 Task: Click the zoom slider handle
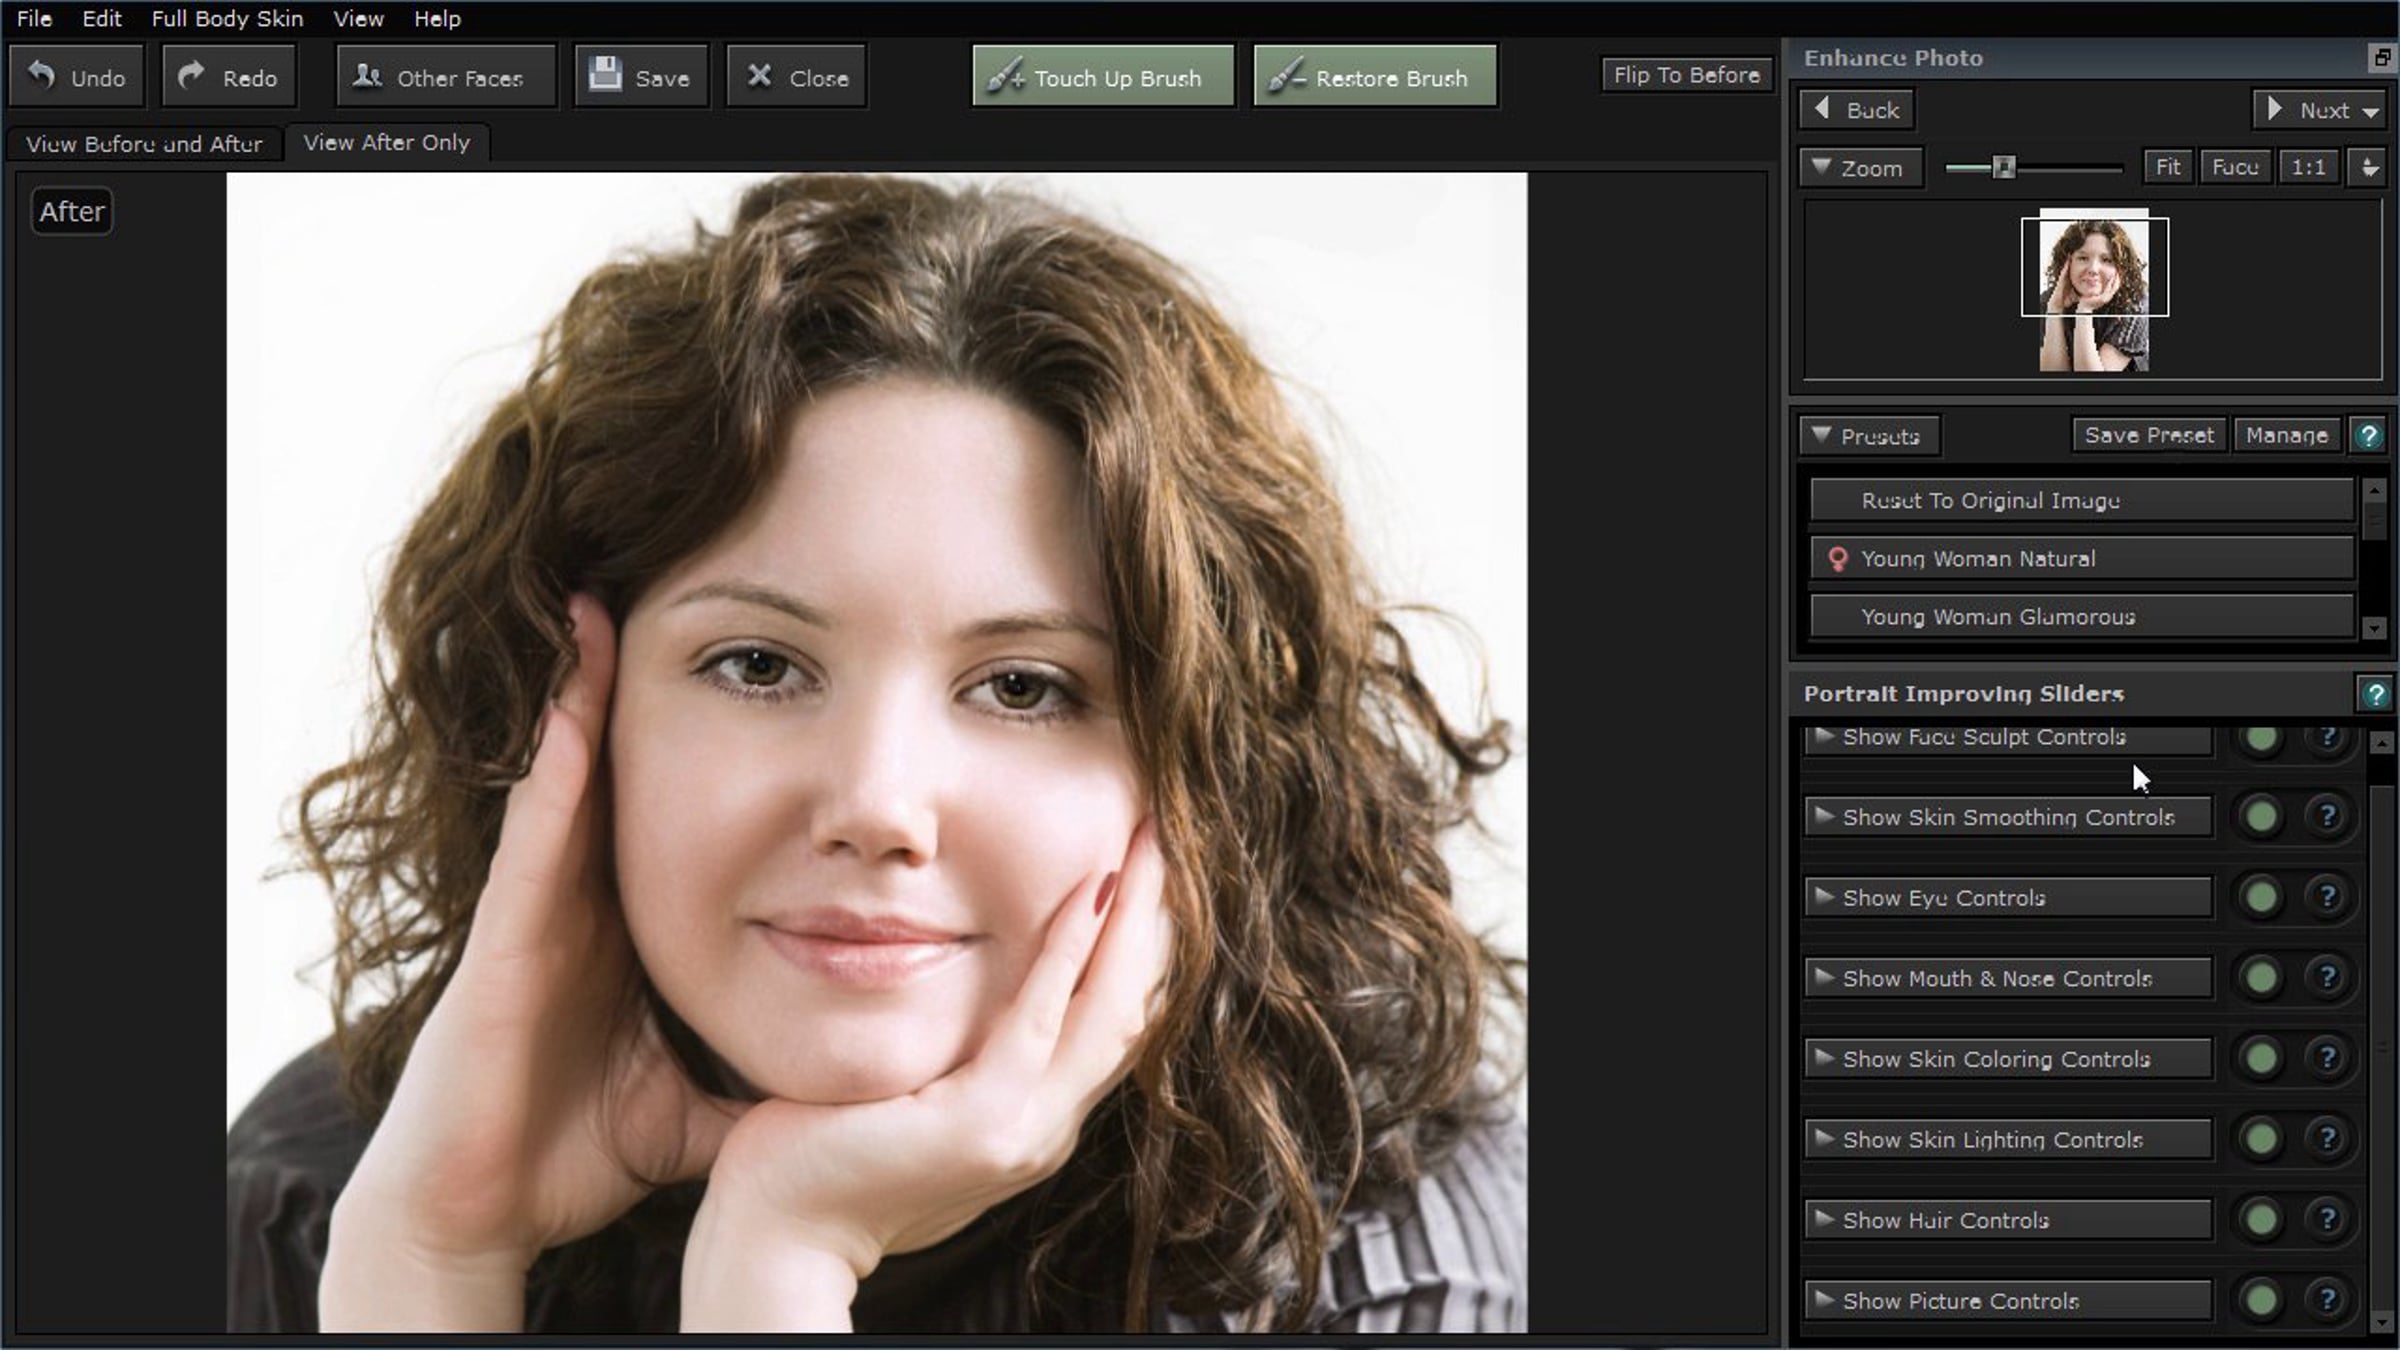(x=2003, y=167)
